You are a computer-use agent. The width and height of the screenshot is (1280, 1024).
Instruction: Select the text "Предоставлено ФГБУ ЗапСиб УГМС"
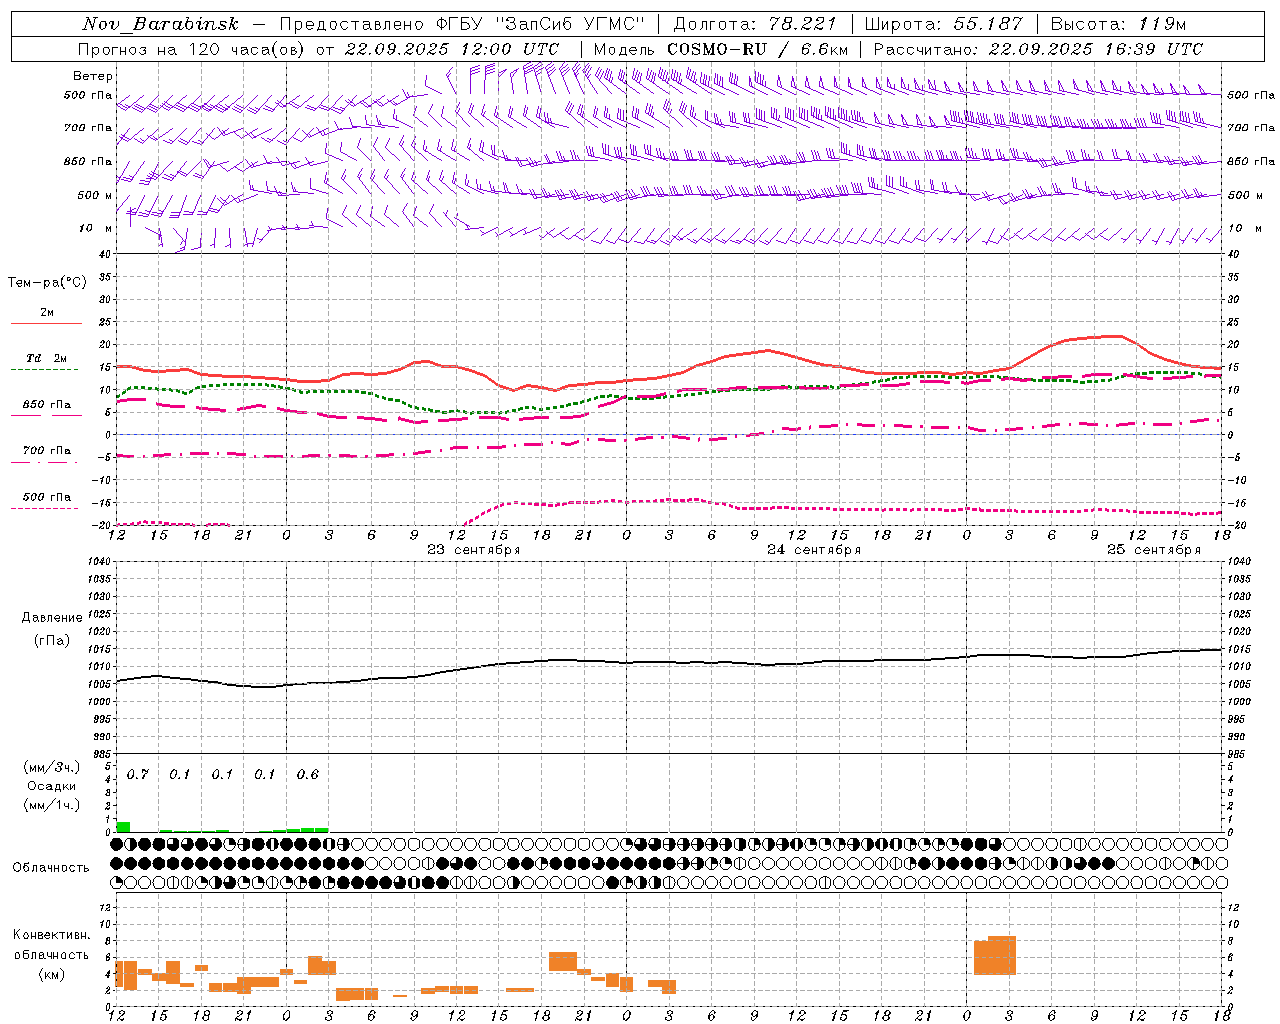(462, 24)
